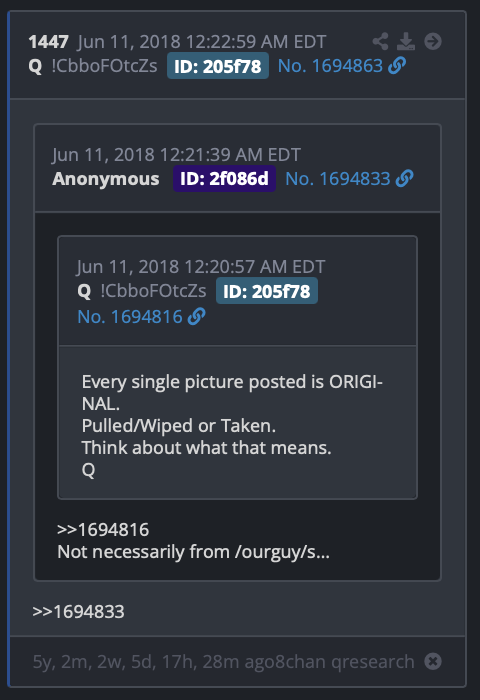The width and height of the screenshot is (480, 700).
Task: Click the purple ID: 2f086d badge
Action: [x=224, y=179]
